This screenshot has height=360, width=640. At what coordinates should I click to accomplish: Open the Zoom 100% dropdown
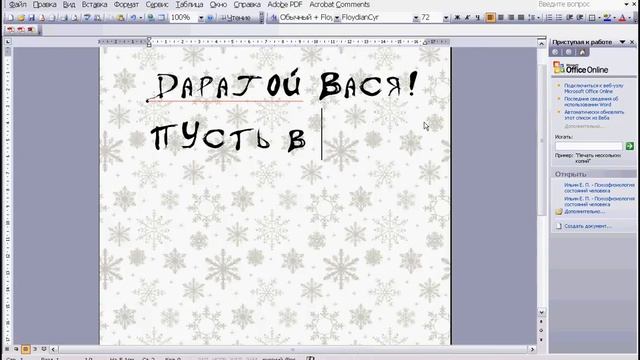pos(201,18)
